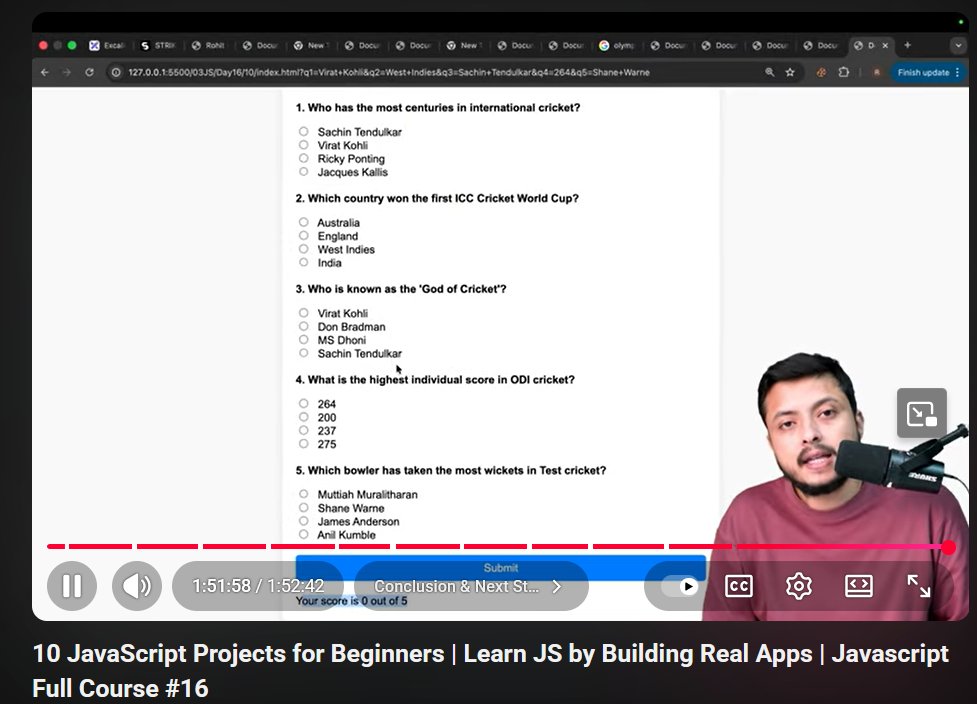Switch to the Rohit tab

209,45
